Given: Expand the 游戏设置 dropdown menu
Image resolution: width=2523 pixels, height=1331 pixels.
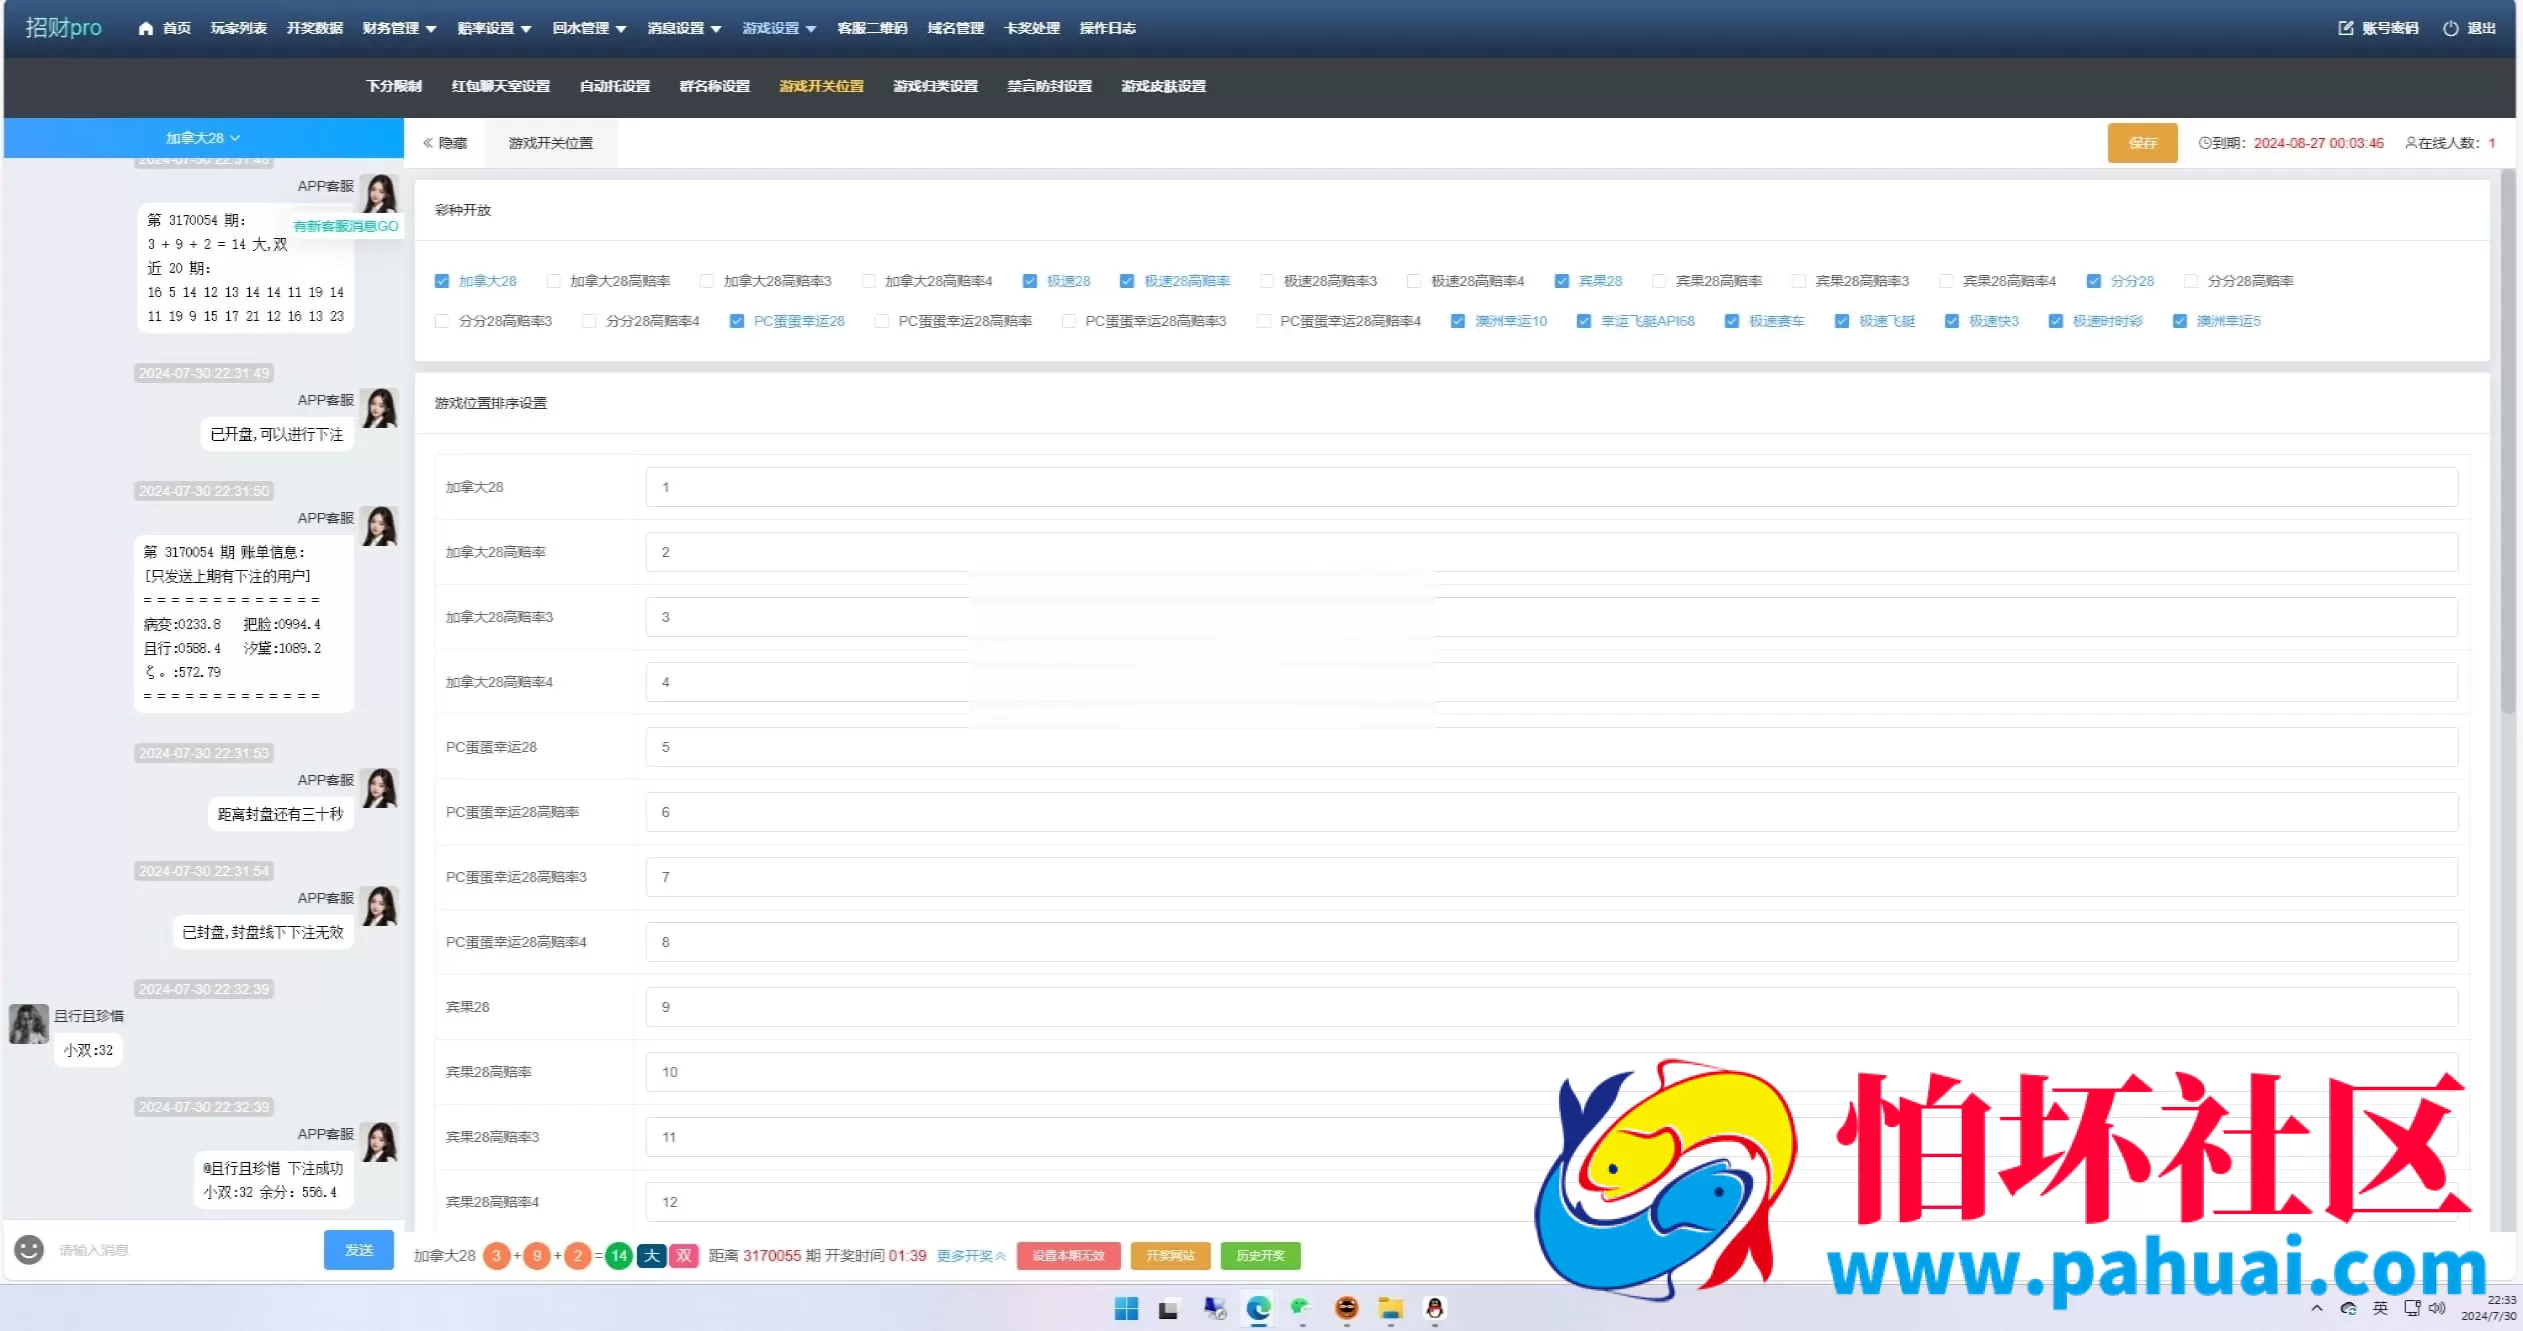Looking at the screenshot, I should pyautogui.click(x=779, y=28).
